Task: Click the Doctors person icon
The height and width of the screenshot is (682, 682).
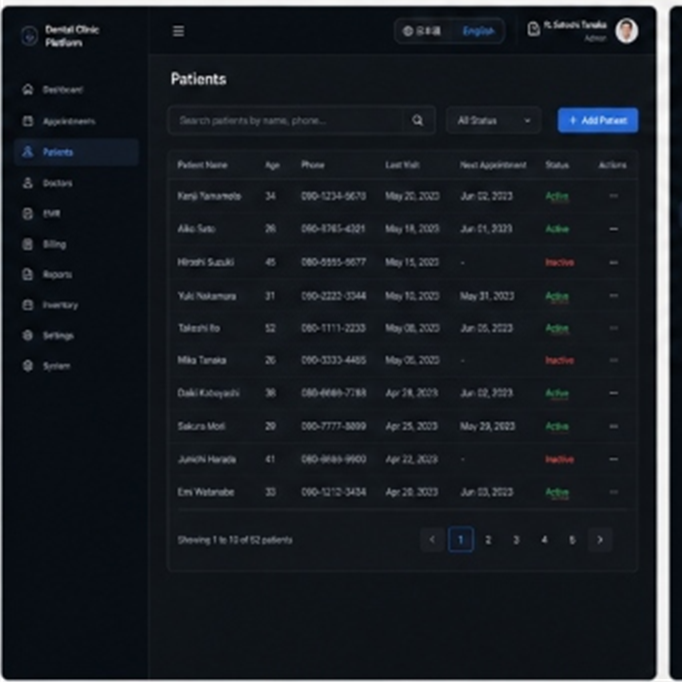Action: click(28, 183)
